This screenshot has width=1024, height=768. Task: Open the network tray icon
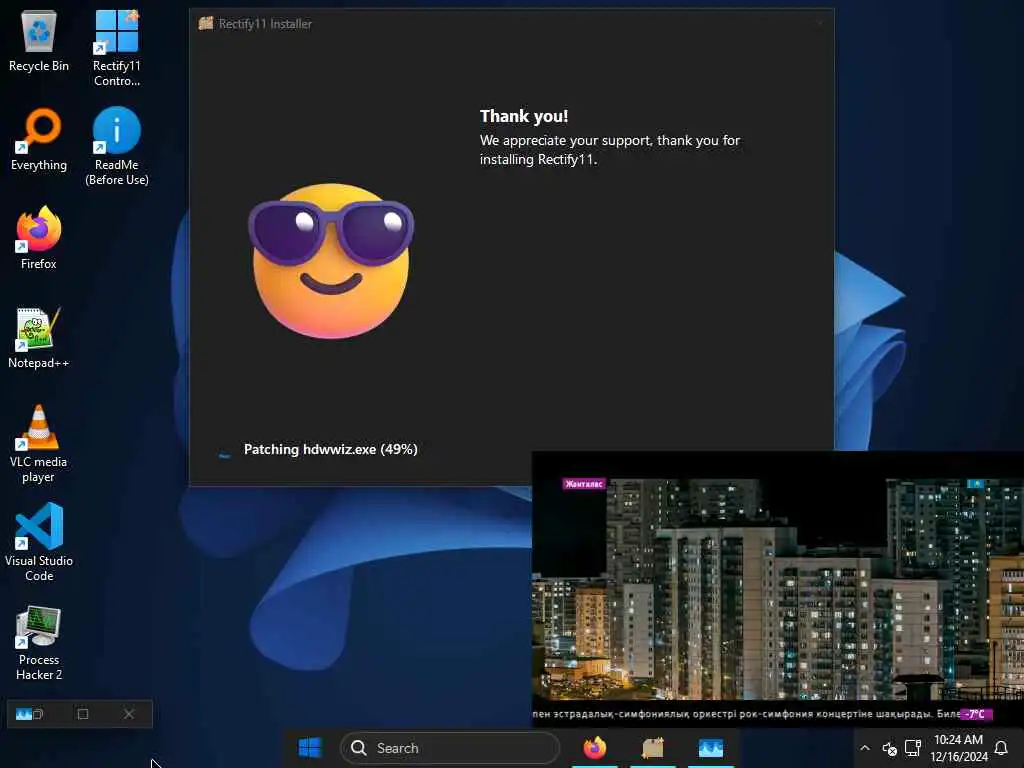pyautogui.click(x=913, y=748)
